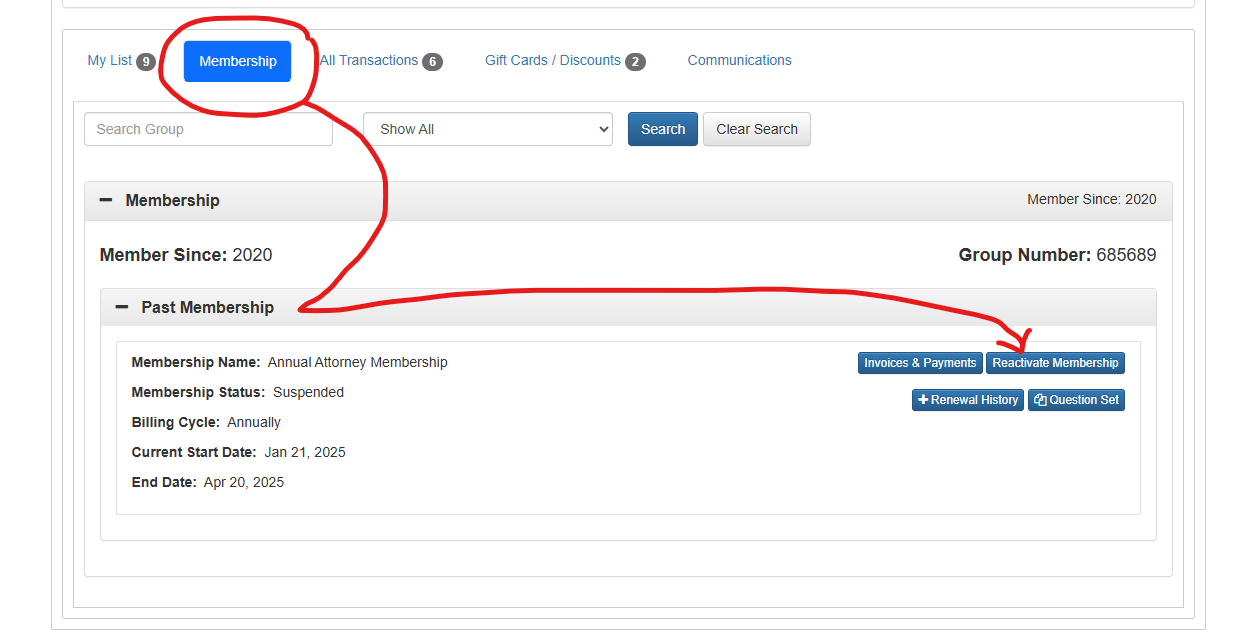Open Invoices & Payments
The image size is (1251, 643).
(920, 363)
